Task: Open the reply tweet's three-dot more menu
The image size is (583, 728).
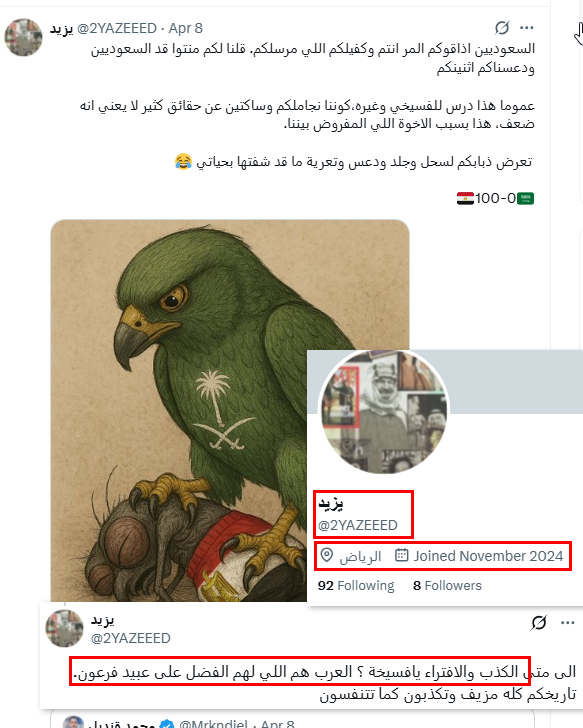Action: (568, 623)
